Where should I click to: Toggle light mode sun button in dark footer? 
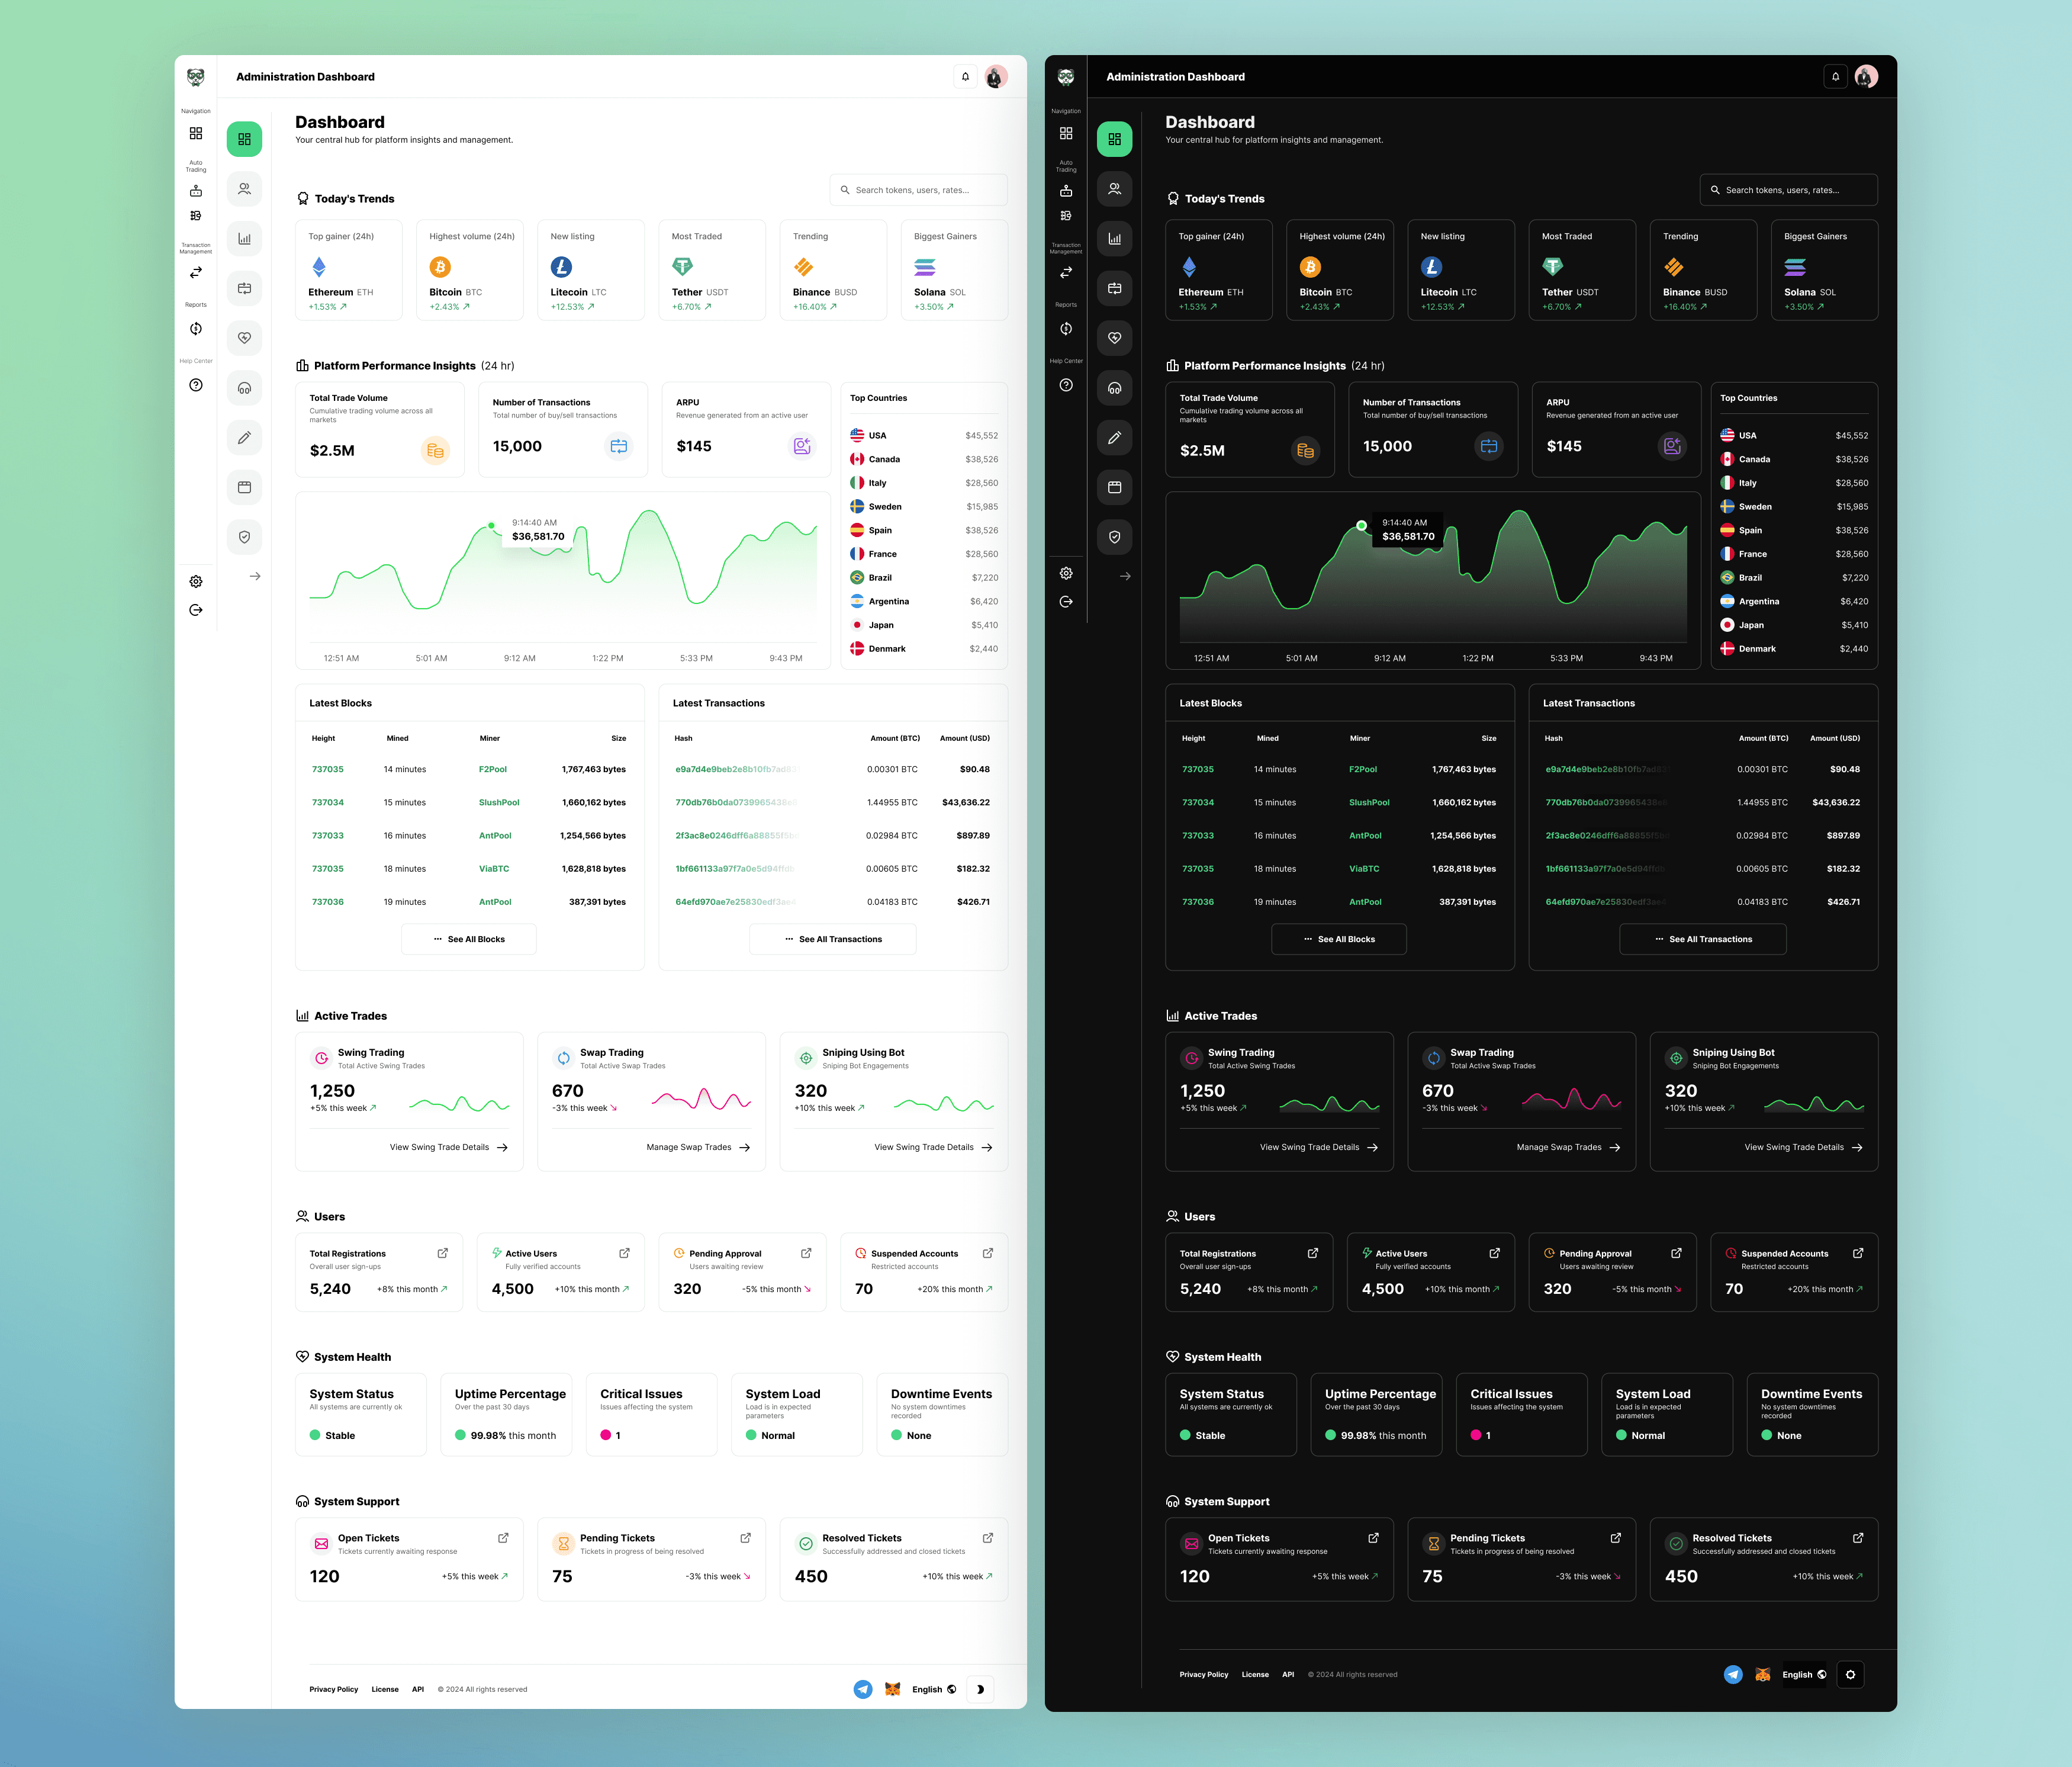click(1850, 1674)
